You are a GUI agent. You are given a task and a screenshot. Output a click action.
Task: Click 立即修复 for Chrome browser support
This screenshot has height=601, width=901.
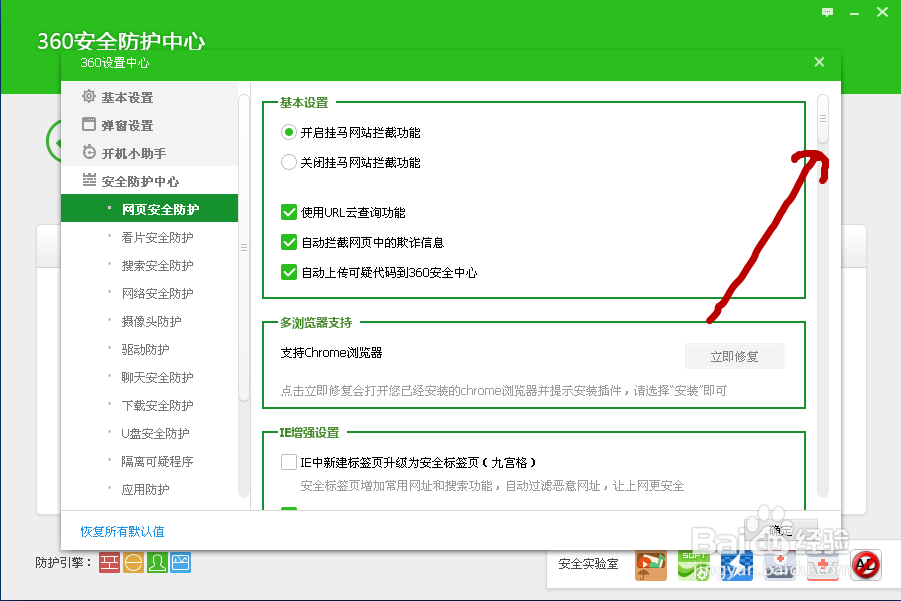point(734,357)
